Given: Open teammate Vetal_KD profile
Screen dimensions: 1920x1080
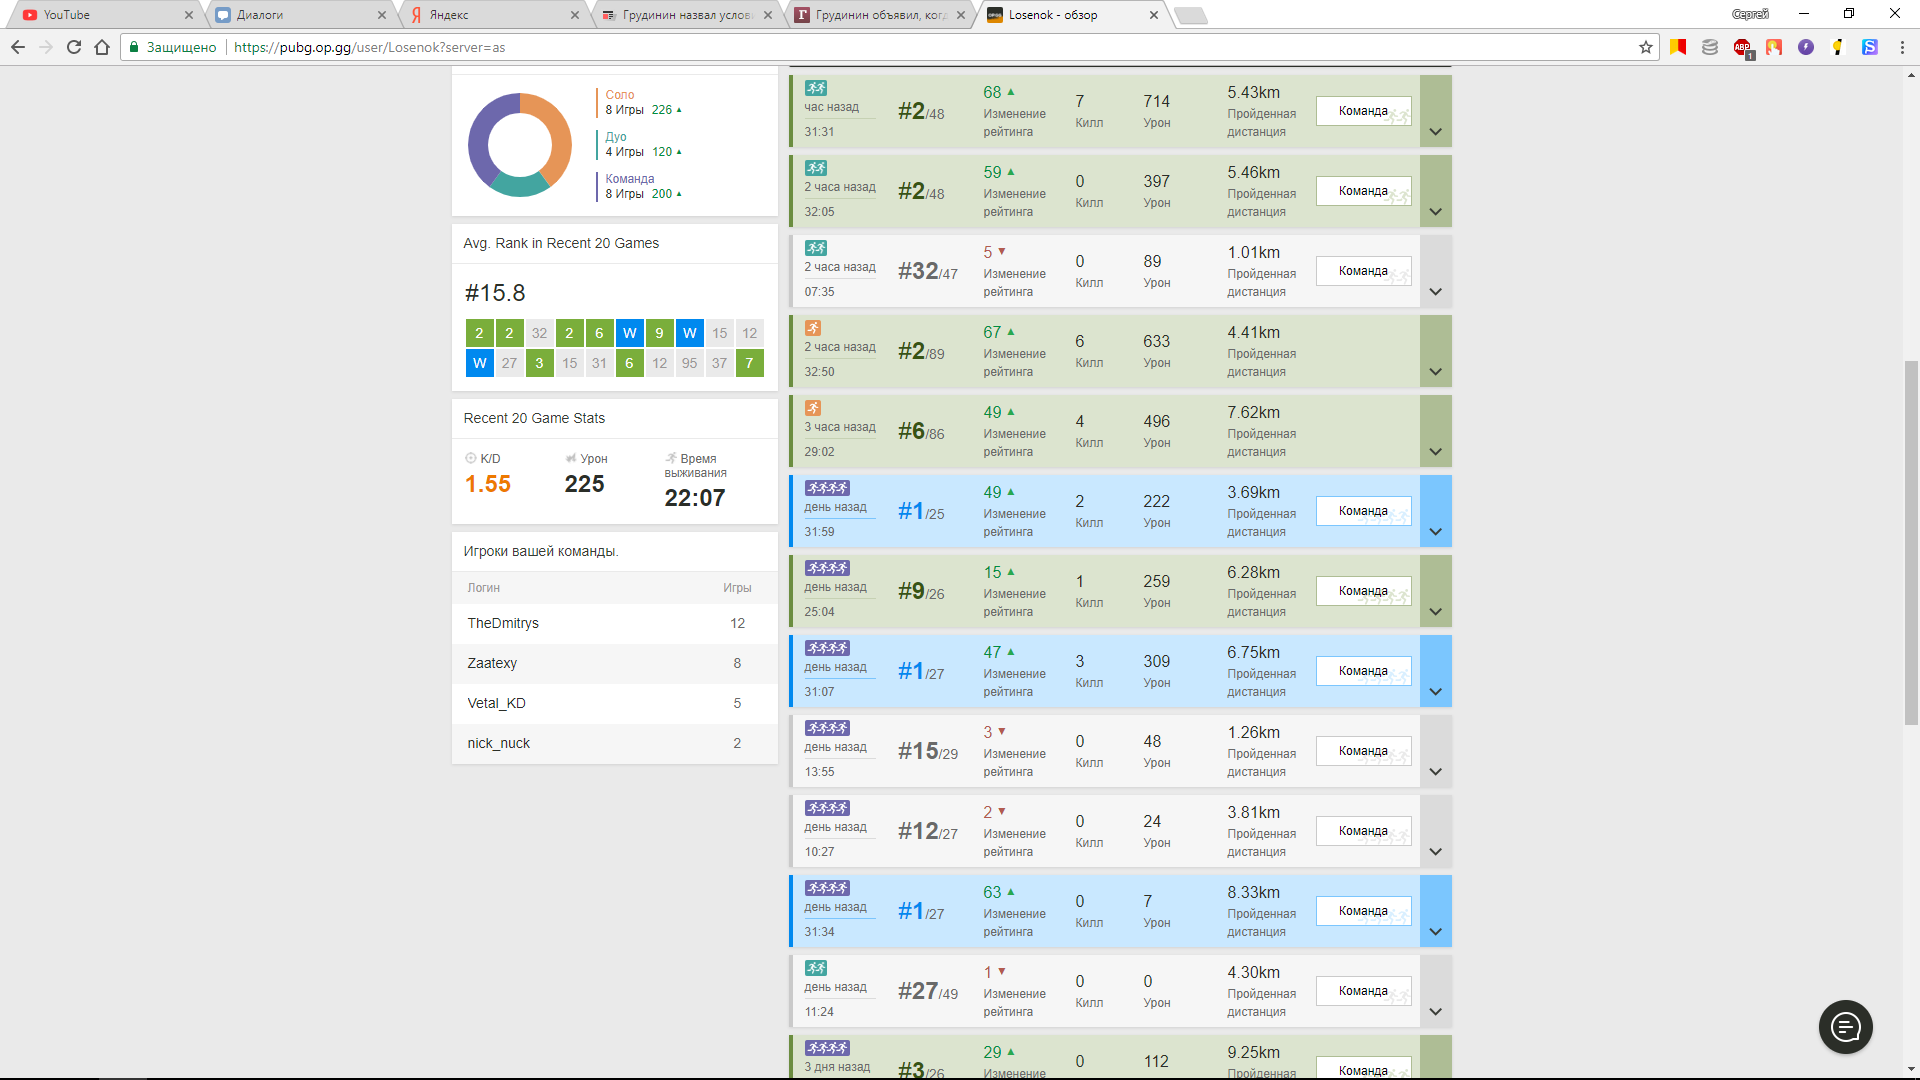Looking at the screenshot, I should [x=496, y=703].
